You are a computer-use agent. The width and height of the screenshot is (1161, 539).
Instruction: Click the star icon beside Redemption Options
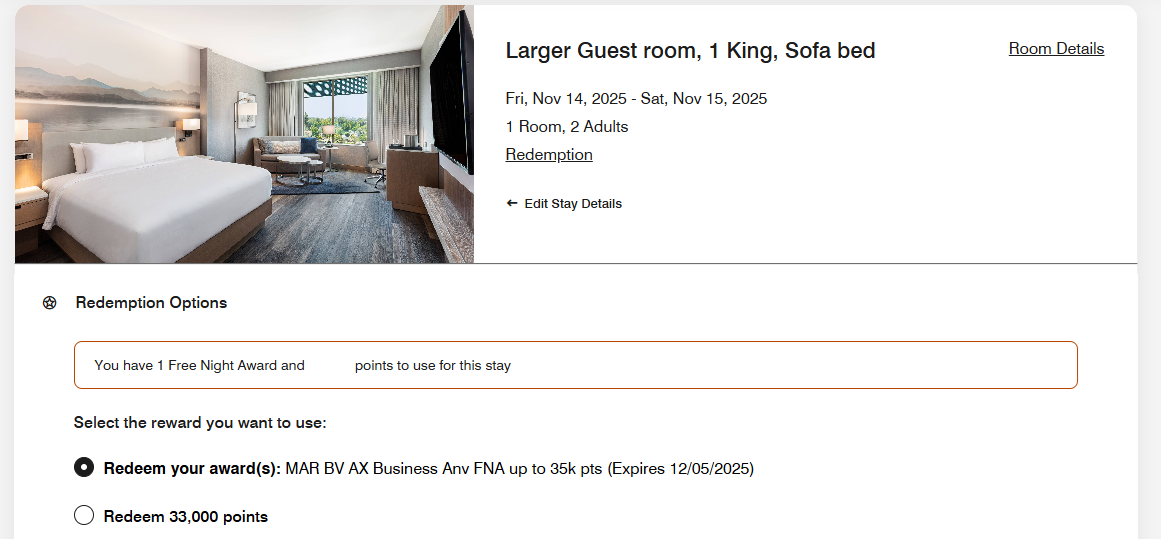(50, 303)
